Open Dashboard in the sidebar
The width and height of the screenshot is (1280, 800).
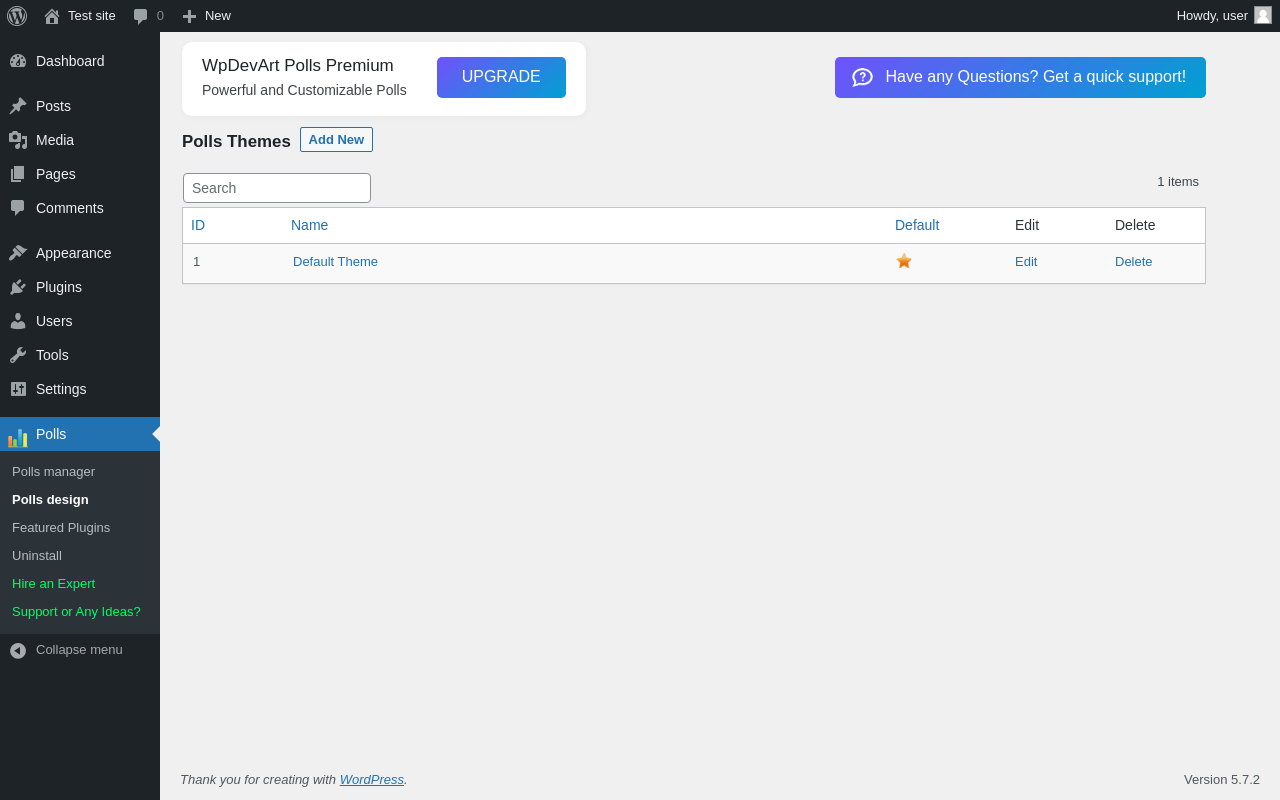tap(80, 61)
